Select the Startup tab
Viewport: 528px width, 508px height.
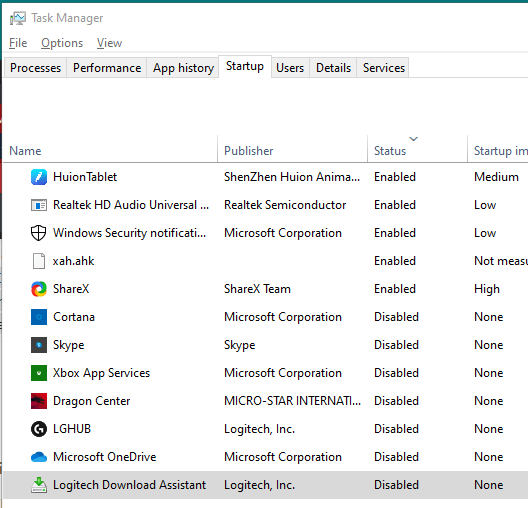tap(245, 66)
